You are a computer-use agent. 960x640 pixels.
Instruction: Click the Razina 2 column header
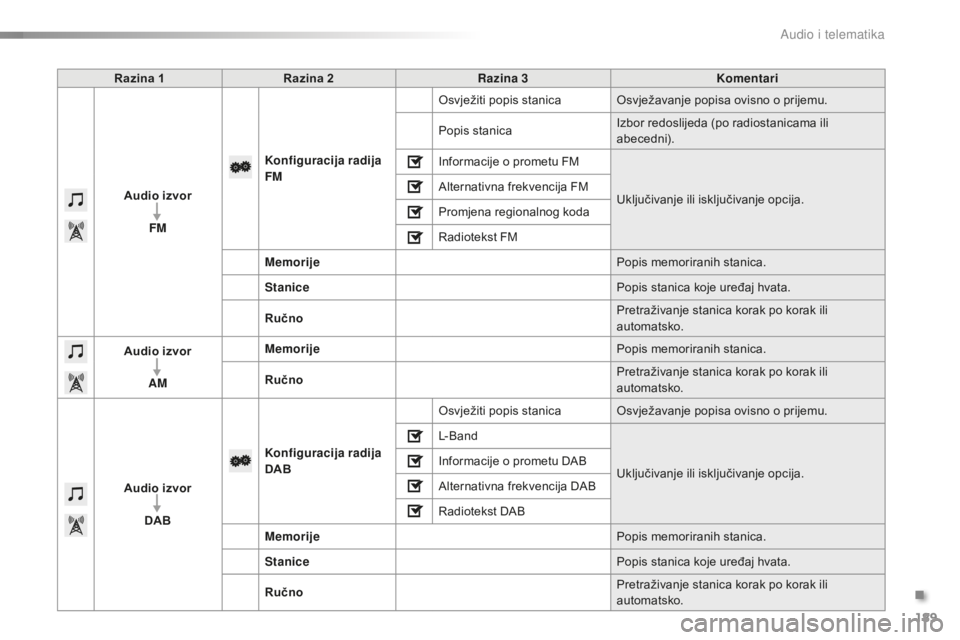[x=309, y=78]
